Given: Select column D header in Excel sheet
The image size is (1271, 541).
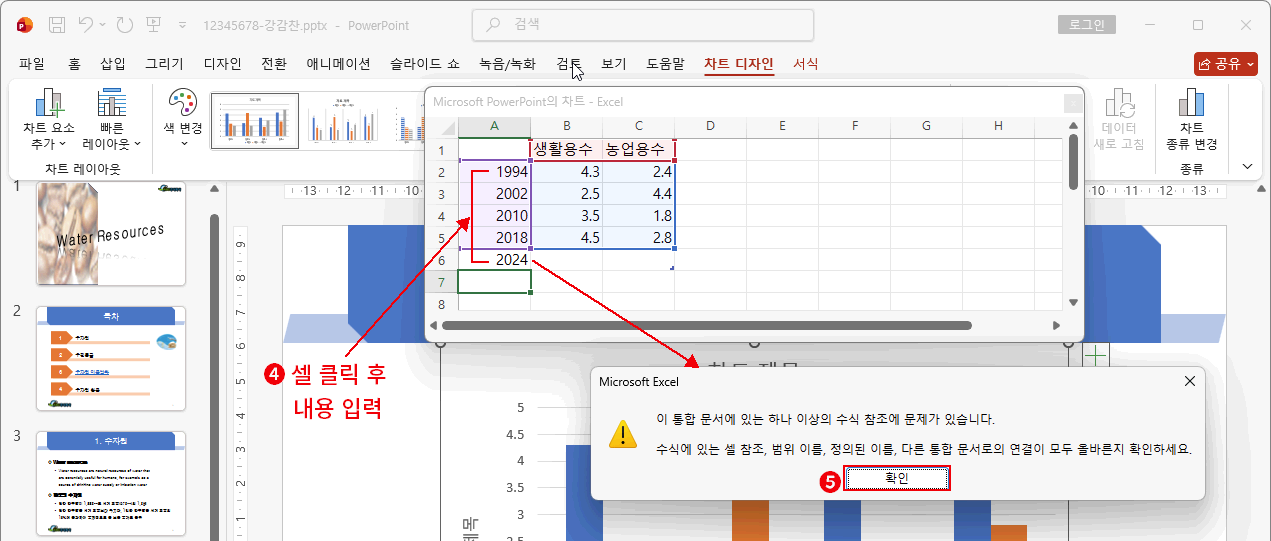Looking at the screenshot, I should pos(710,126).
